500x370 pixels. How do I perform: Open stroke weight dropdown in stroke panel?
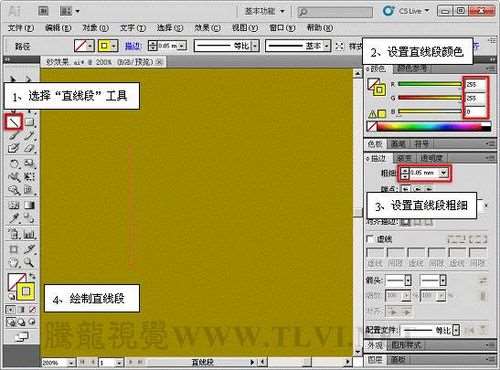tap(443, 173)
